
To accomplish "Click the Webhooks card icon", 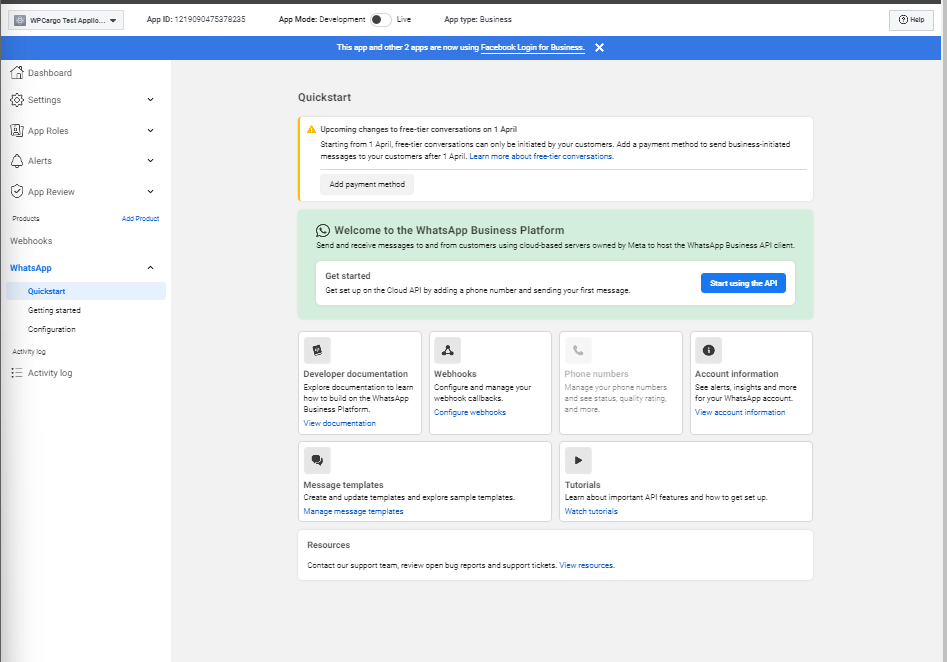I will [x=447, y=350].
